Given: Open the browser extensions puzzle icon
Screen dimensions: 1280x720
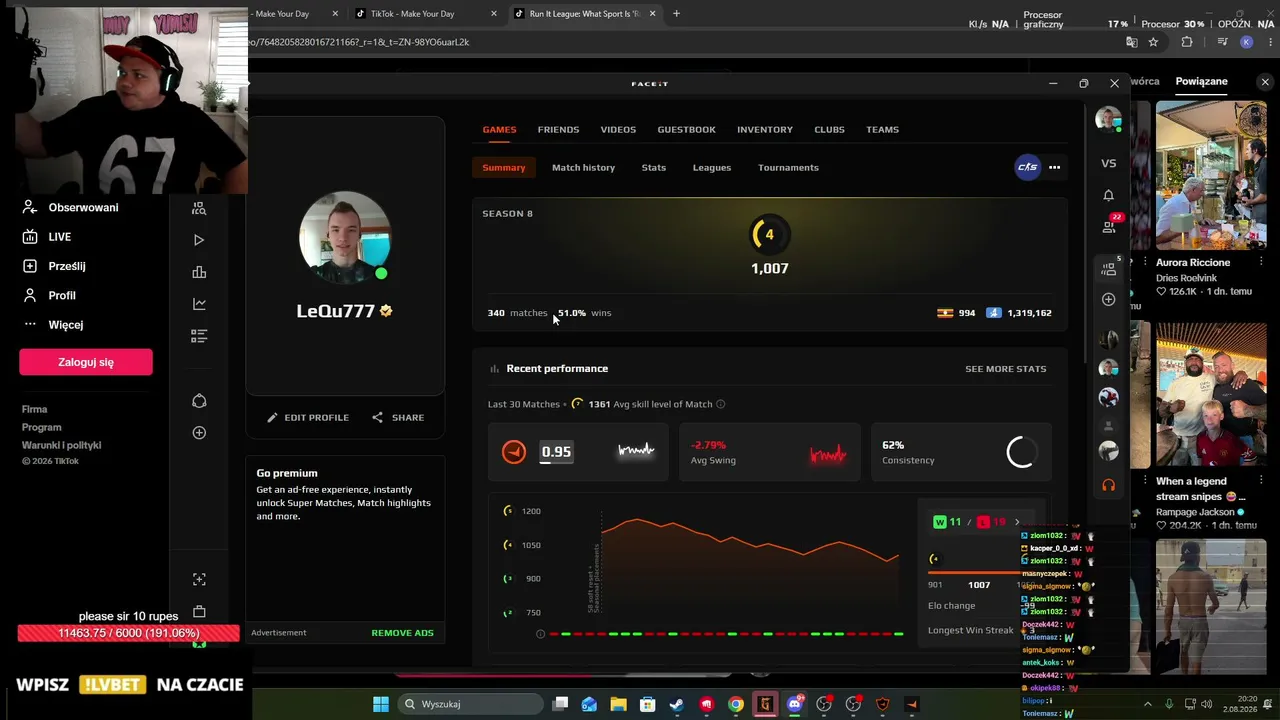Looking at the screenshot, I should point(1187,42).
